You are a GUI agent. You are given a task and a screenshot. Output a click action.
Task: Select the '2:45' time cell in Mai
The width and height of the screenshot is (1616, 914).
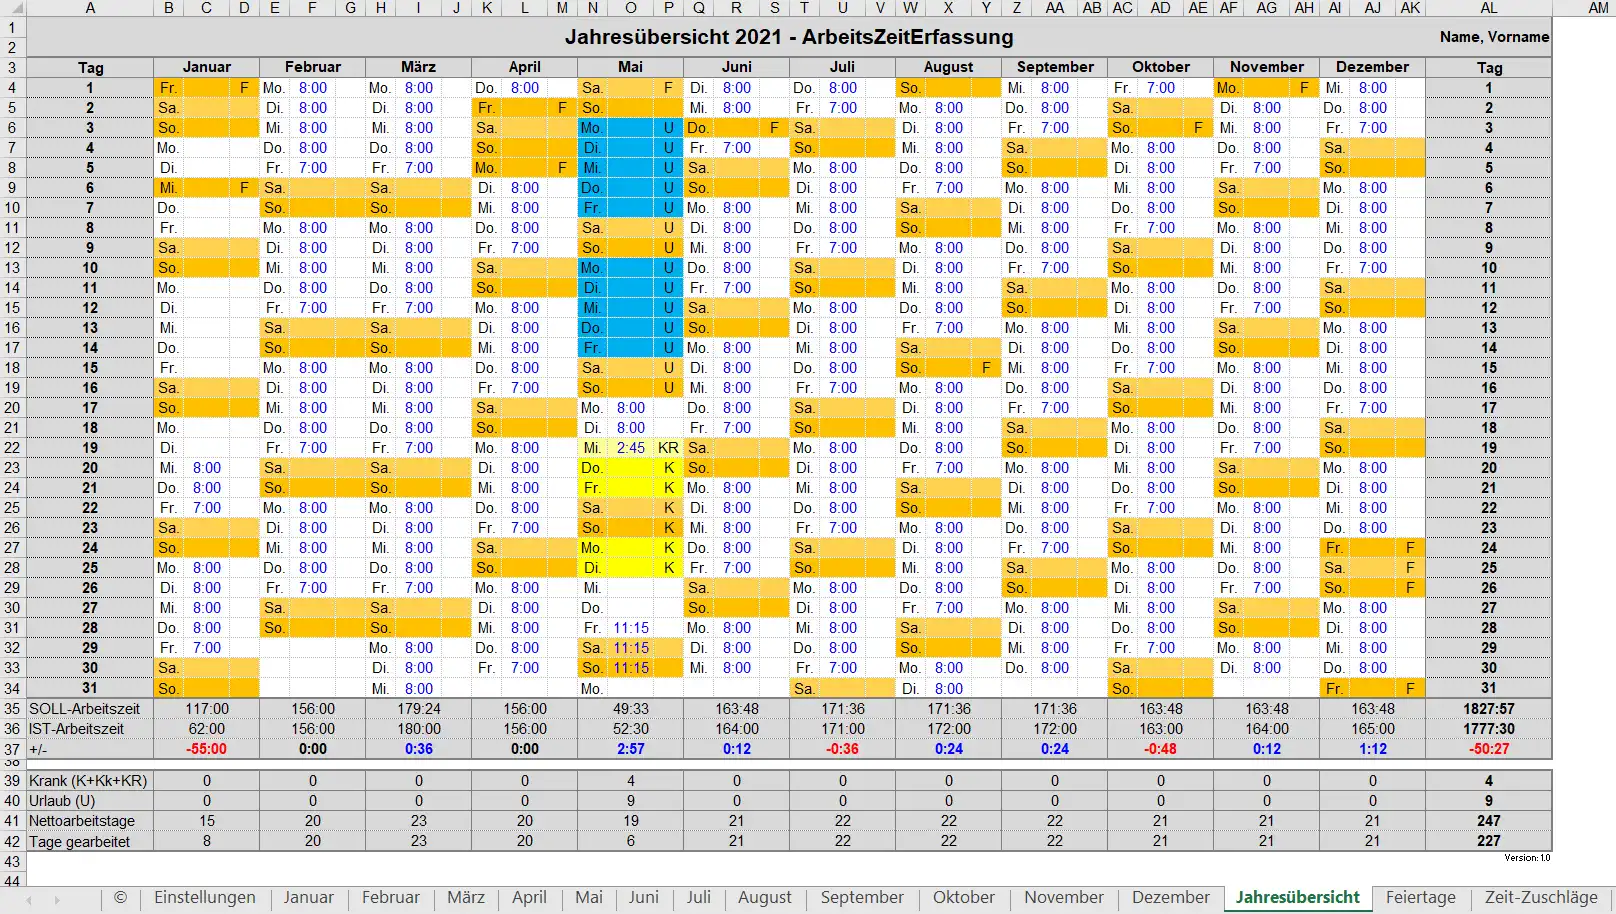[x=631, y=448]
